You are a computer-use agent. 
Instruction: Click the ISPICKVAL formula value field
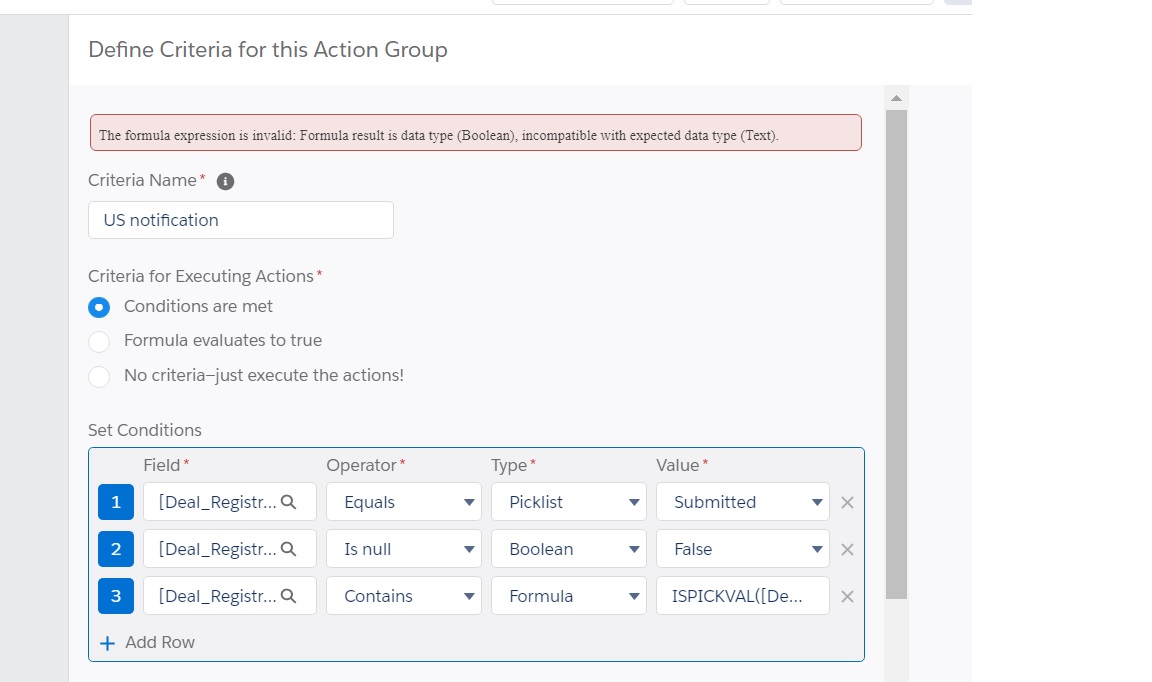click(742, 596)
